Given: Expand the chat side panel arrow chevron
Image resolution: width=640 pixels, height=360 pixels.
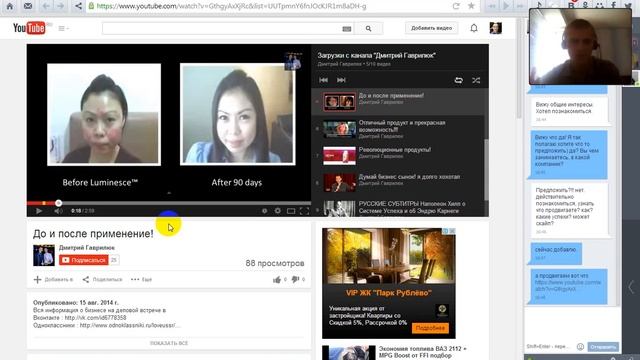Looking at the screenshot, I should pyautogui.click(x=631, y=287).
